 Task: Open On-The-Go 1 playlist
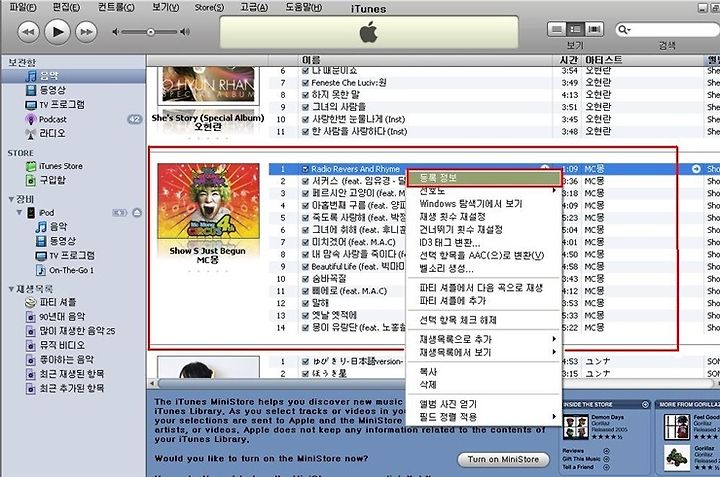[73, 270]
